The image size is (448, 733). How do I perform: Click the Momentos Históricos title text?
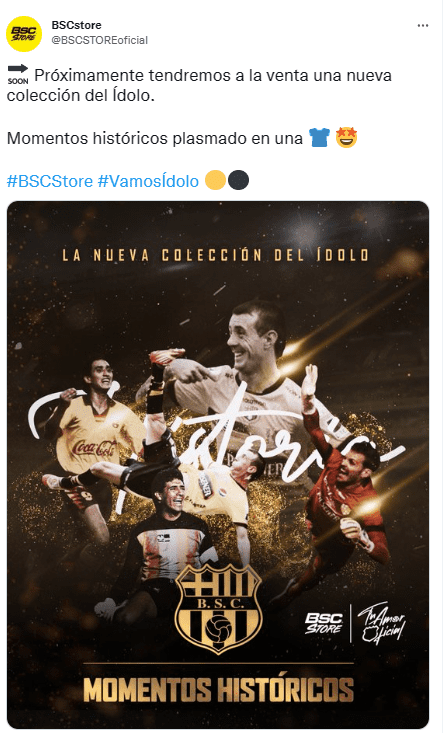(x=218, y=690)
